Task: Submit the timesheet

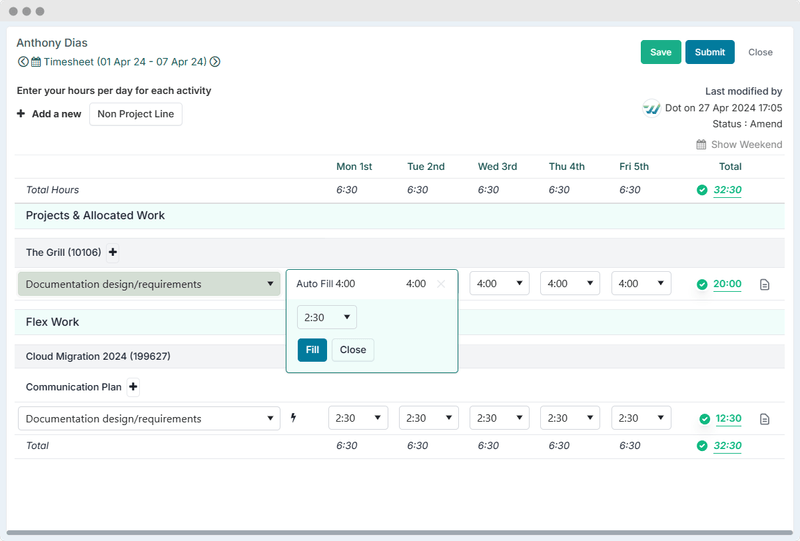Action: pyautogui.click(x=710, y=52)
